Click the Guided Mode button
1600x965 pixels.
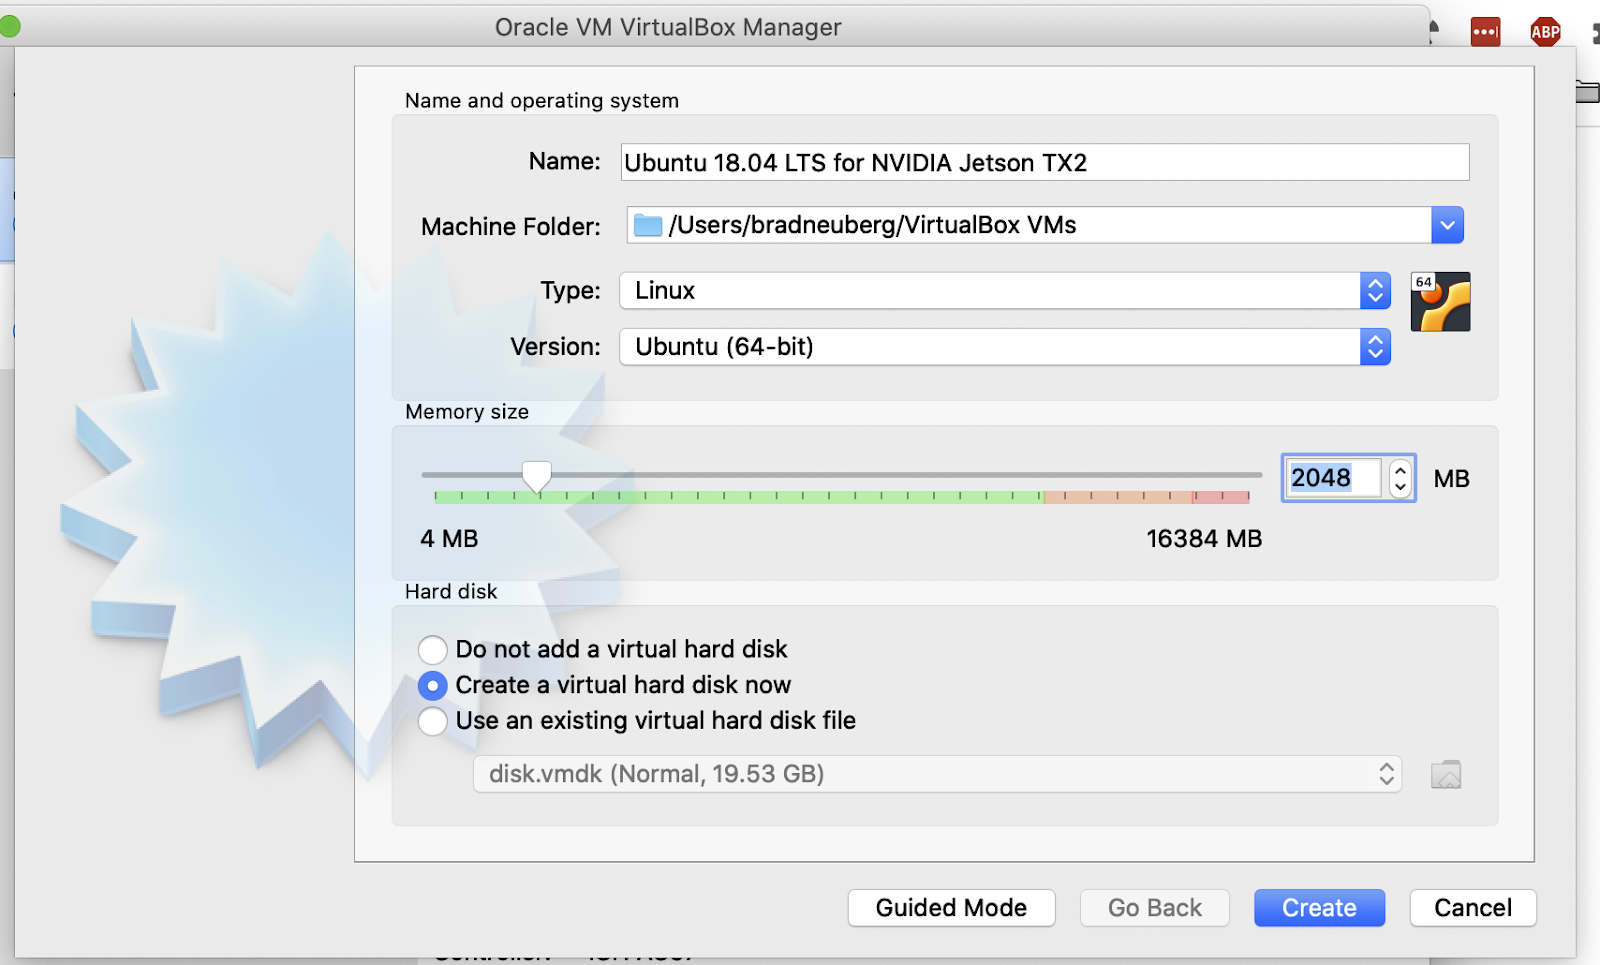[x=951, y=908]
